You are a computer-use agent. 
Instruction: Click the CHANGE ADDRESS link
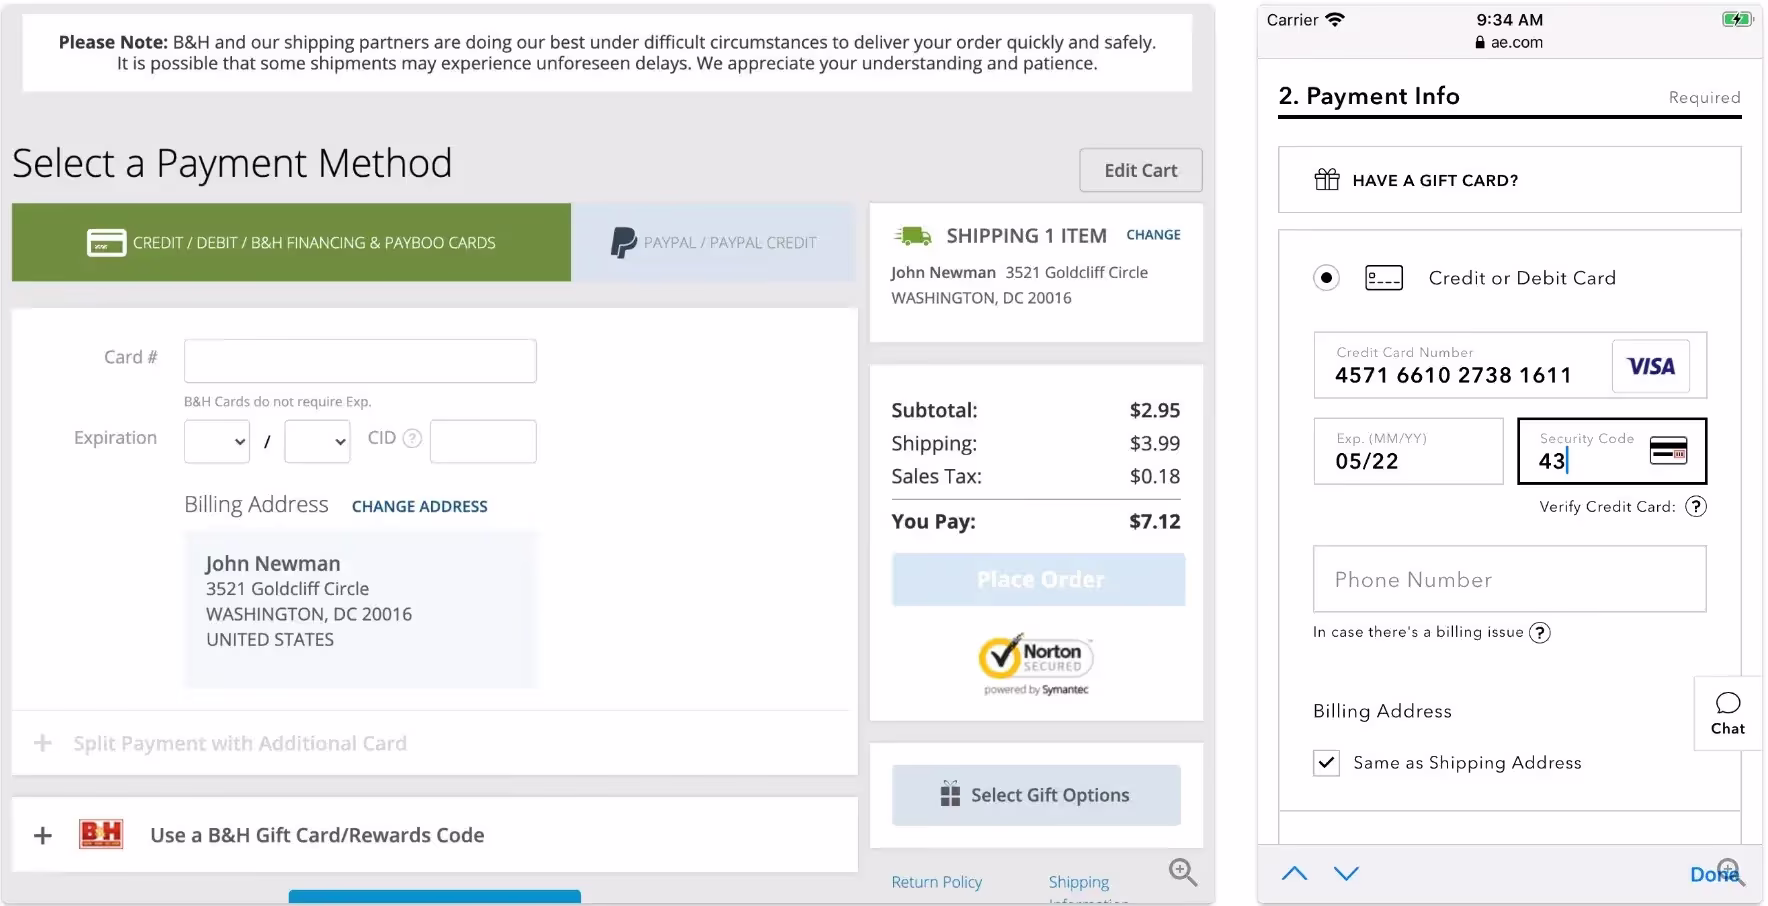419,507
